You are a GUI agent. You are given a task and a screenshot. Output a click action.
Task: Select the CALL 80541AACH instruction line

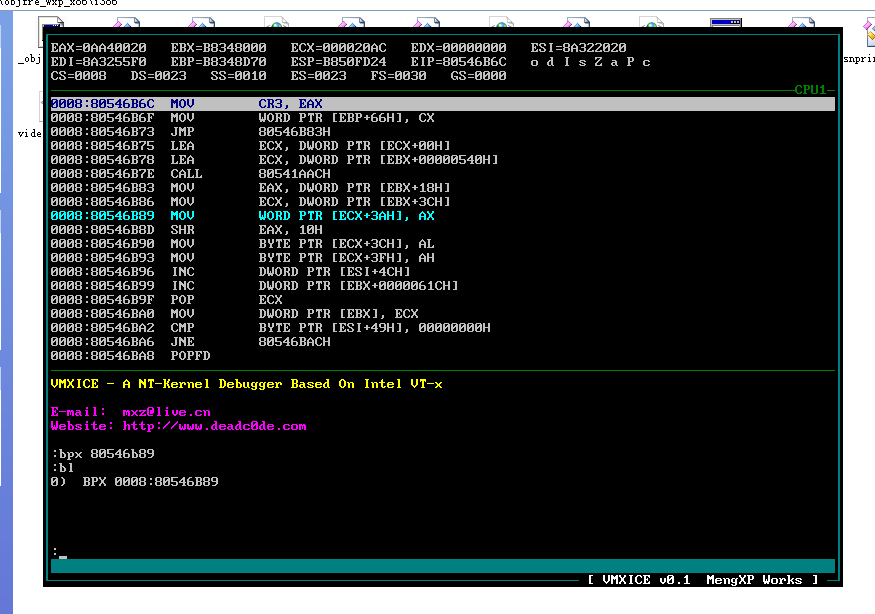point(190,174)
